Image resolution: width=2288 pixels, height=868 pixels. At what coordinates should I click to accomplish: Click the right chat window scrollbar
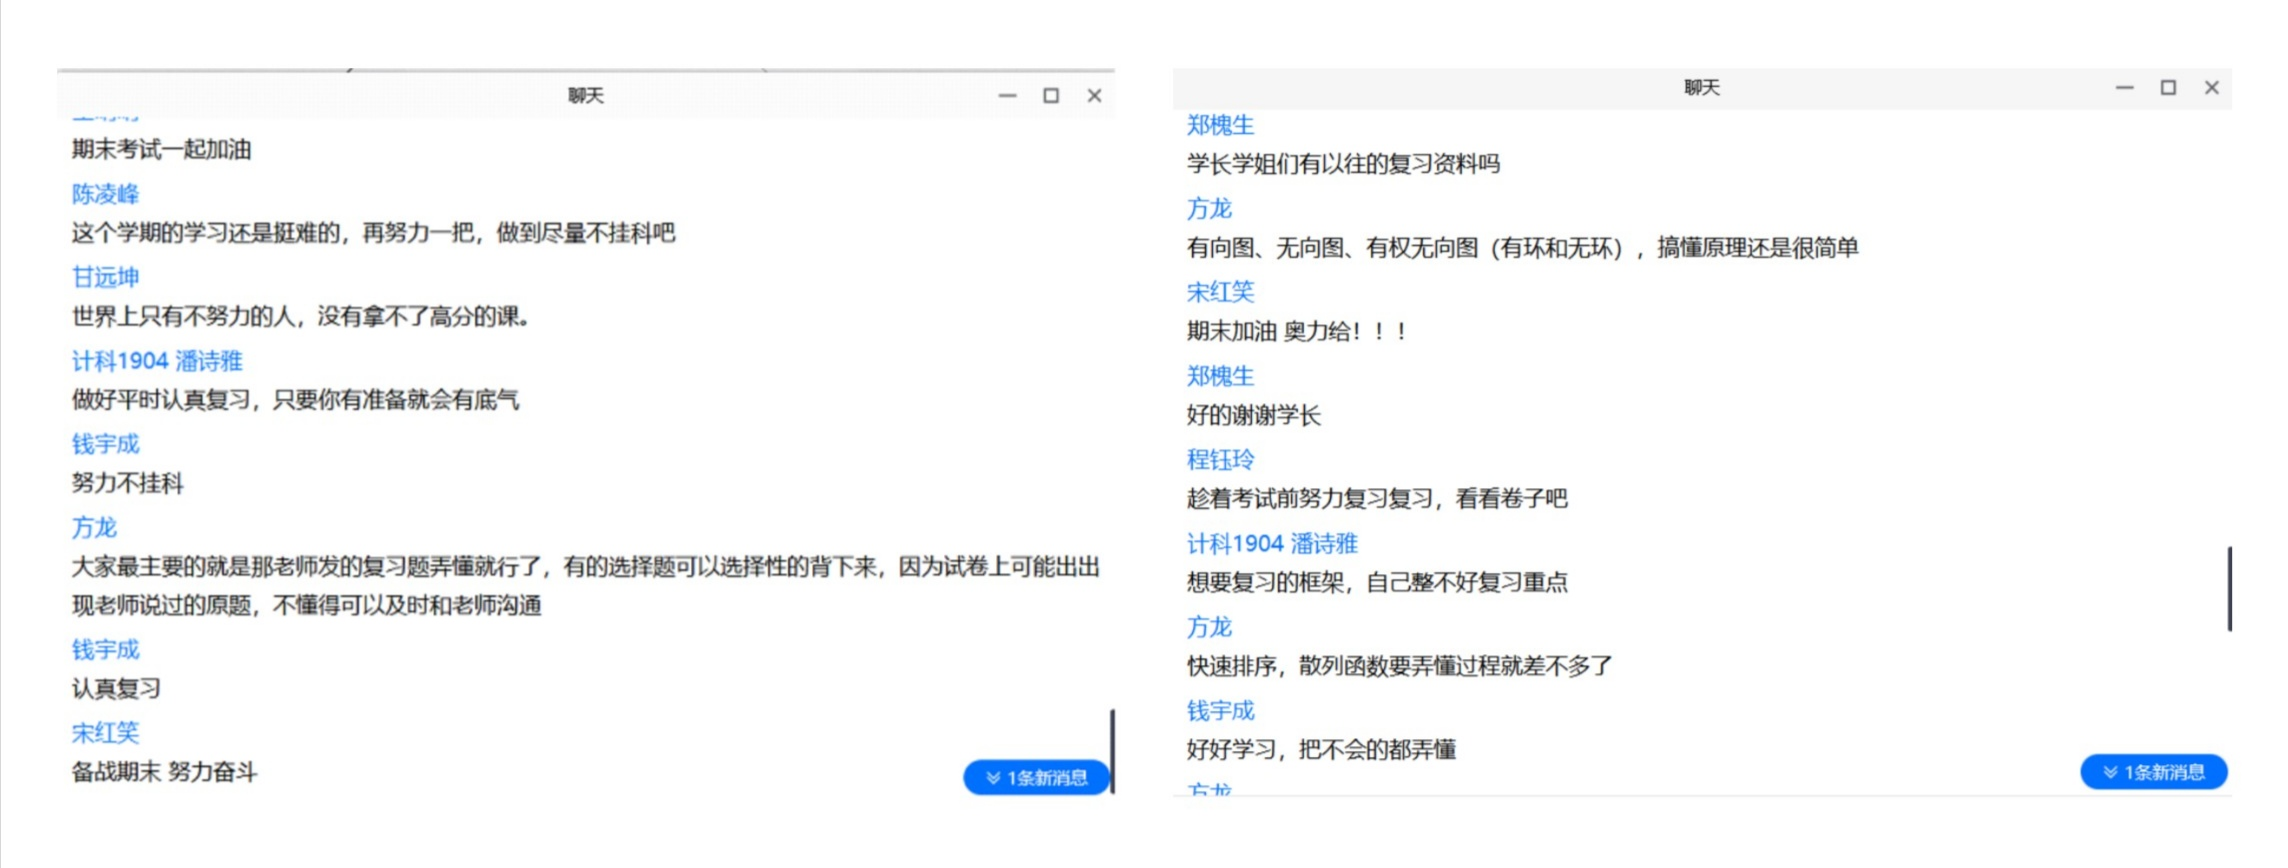click(x=2229, y=588)
